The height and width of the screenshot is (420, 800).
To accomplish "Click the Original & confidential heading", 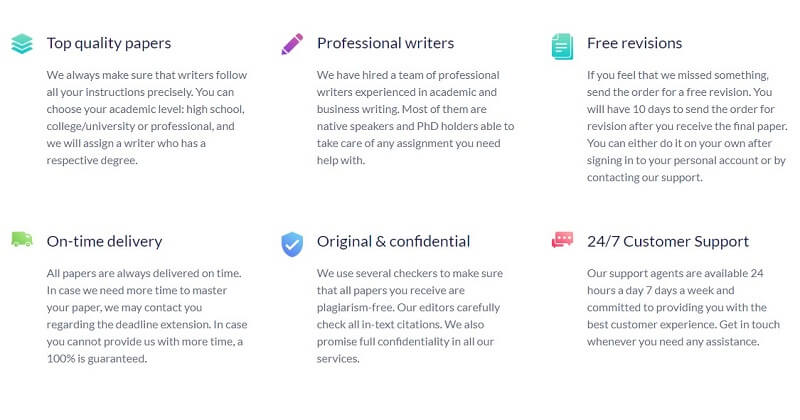I will click(393, 241).
